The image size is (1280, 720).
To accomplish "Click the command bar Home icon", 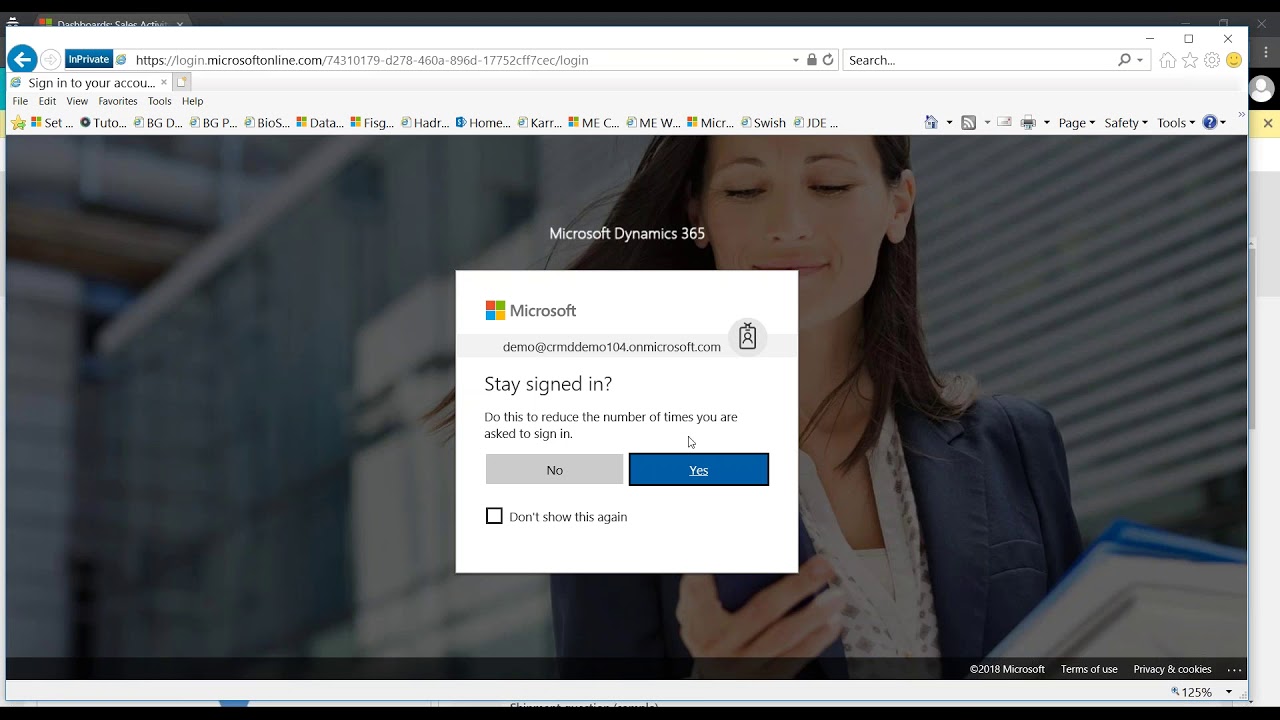I will [931, 122].
